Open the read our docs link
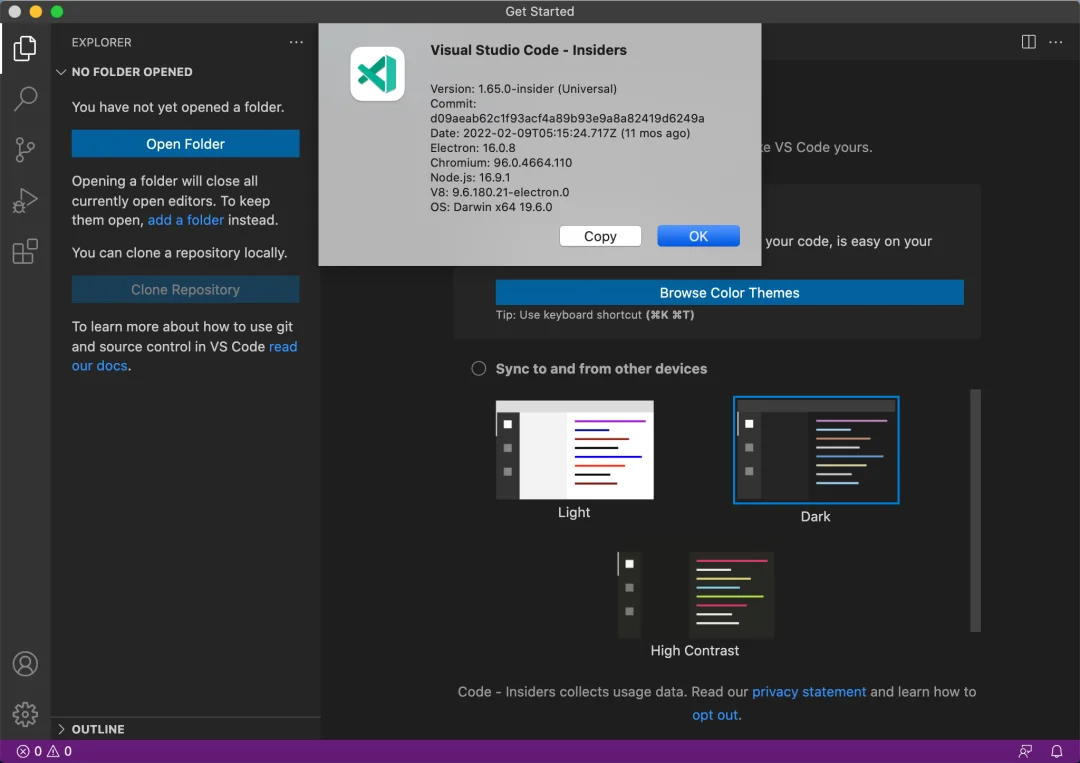The image size is (1080, 763). [x=185, y=356]
